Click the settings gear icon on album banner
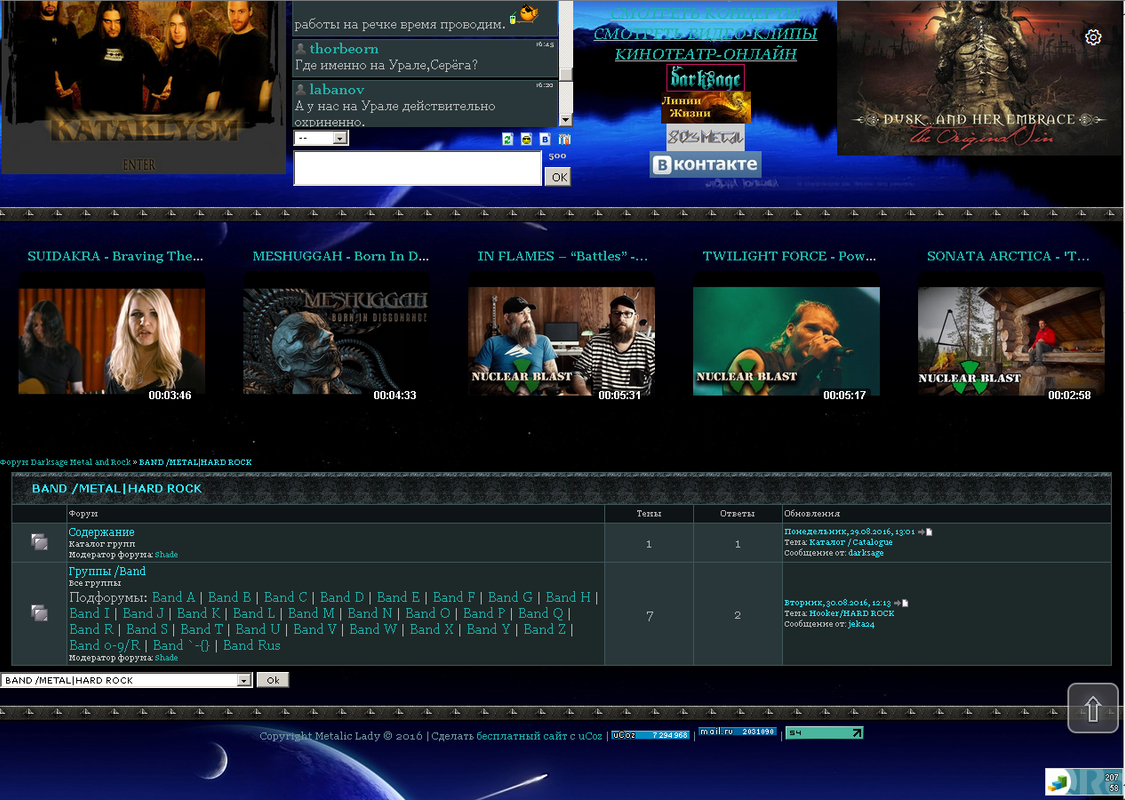 pyautogui.click(x=1093, y=37)
